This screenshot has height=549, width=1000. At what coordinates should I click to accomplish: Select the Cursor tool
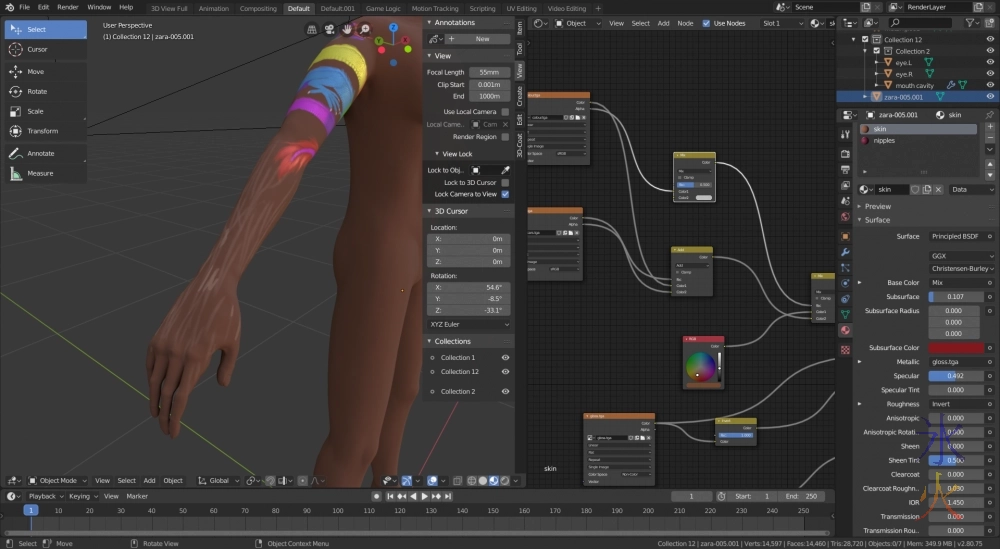point(36,49)
